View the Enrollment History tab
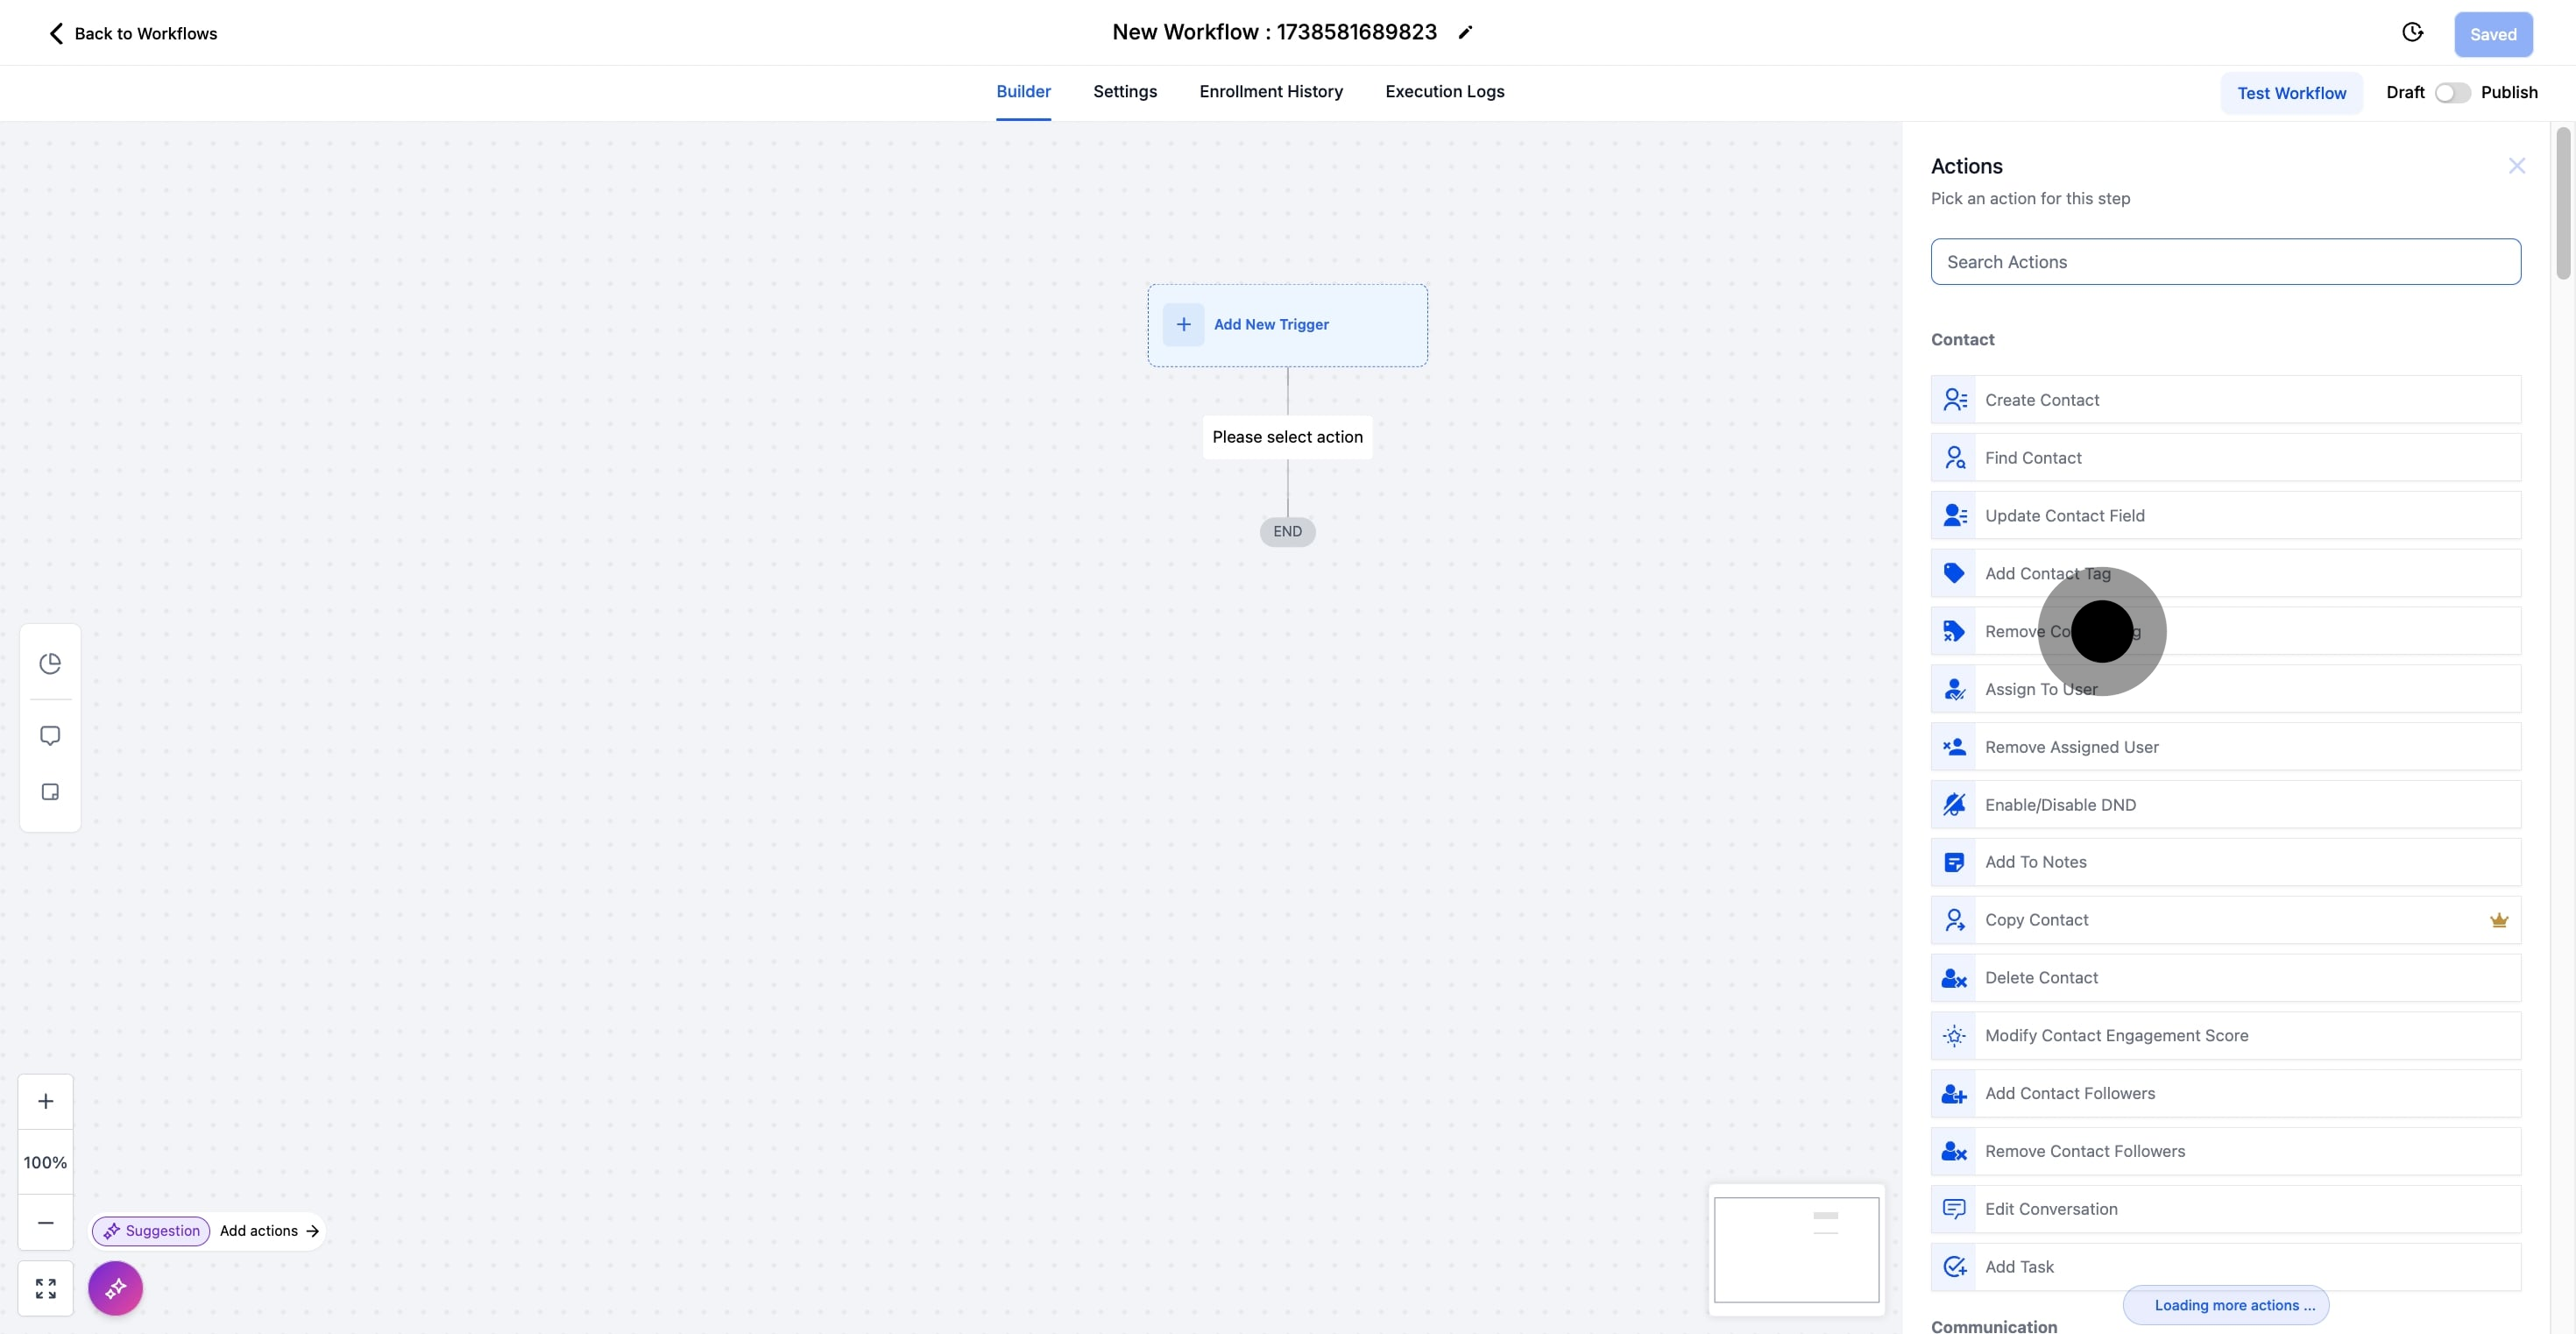The width and height of the screenshot is (2576, 1334). tap(1271, 92)
